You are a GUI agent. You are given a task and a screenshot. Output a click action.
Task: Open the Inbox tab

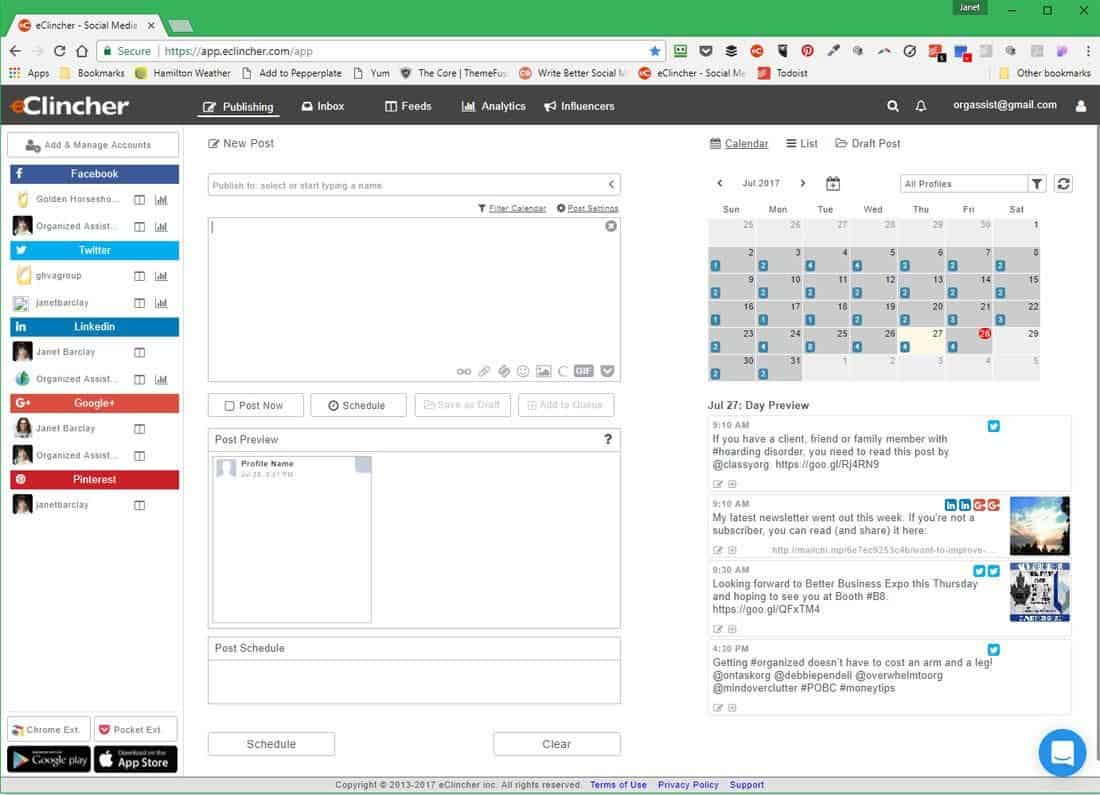pos(323,106)
